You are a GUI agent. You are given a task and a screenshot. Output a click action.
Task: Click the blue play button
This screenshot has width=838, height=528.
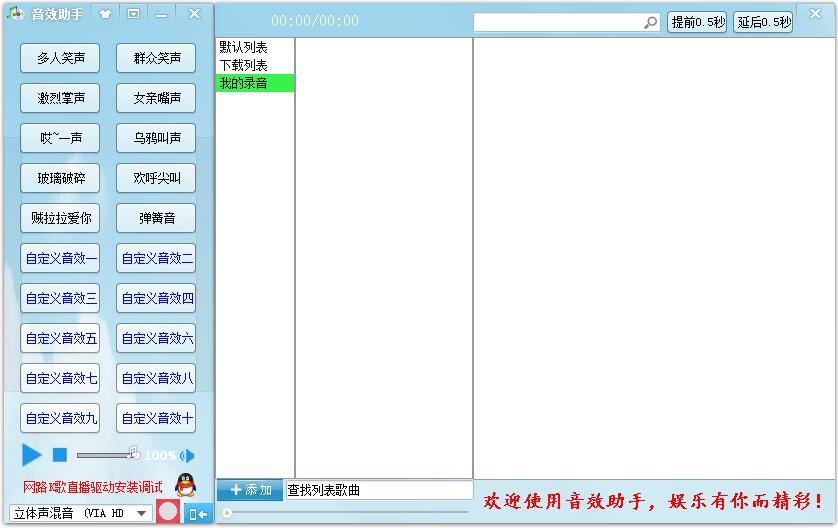pos(32,455)
